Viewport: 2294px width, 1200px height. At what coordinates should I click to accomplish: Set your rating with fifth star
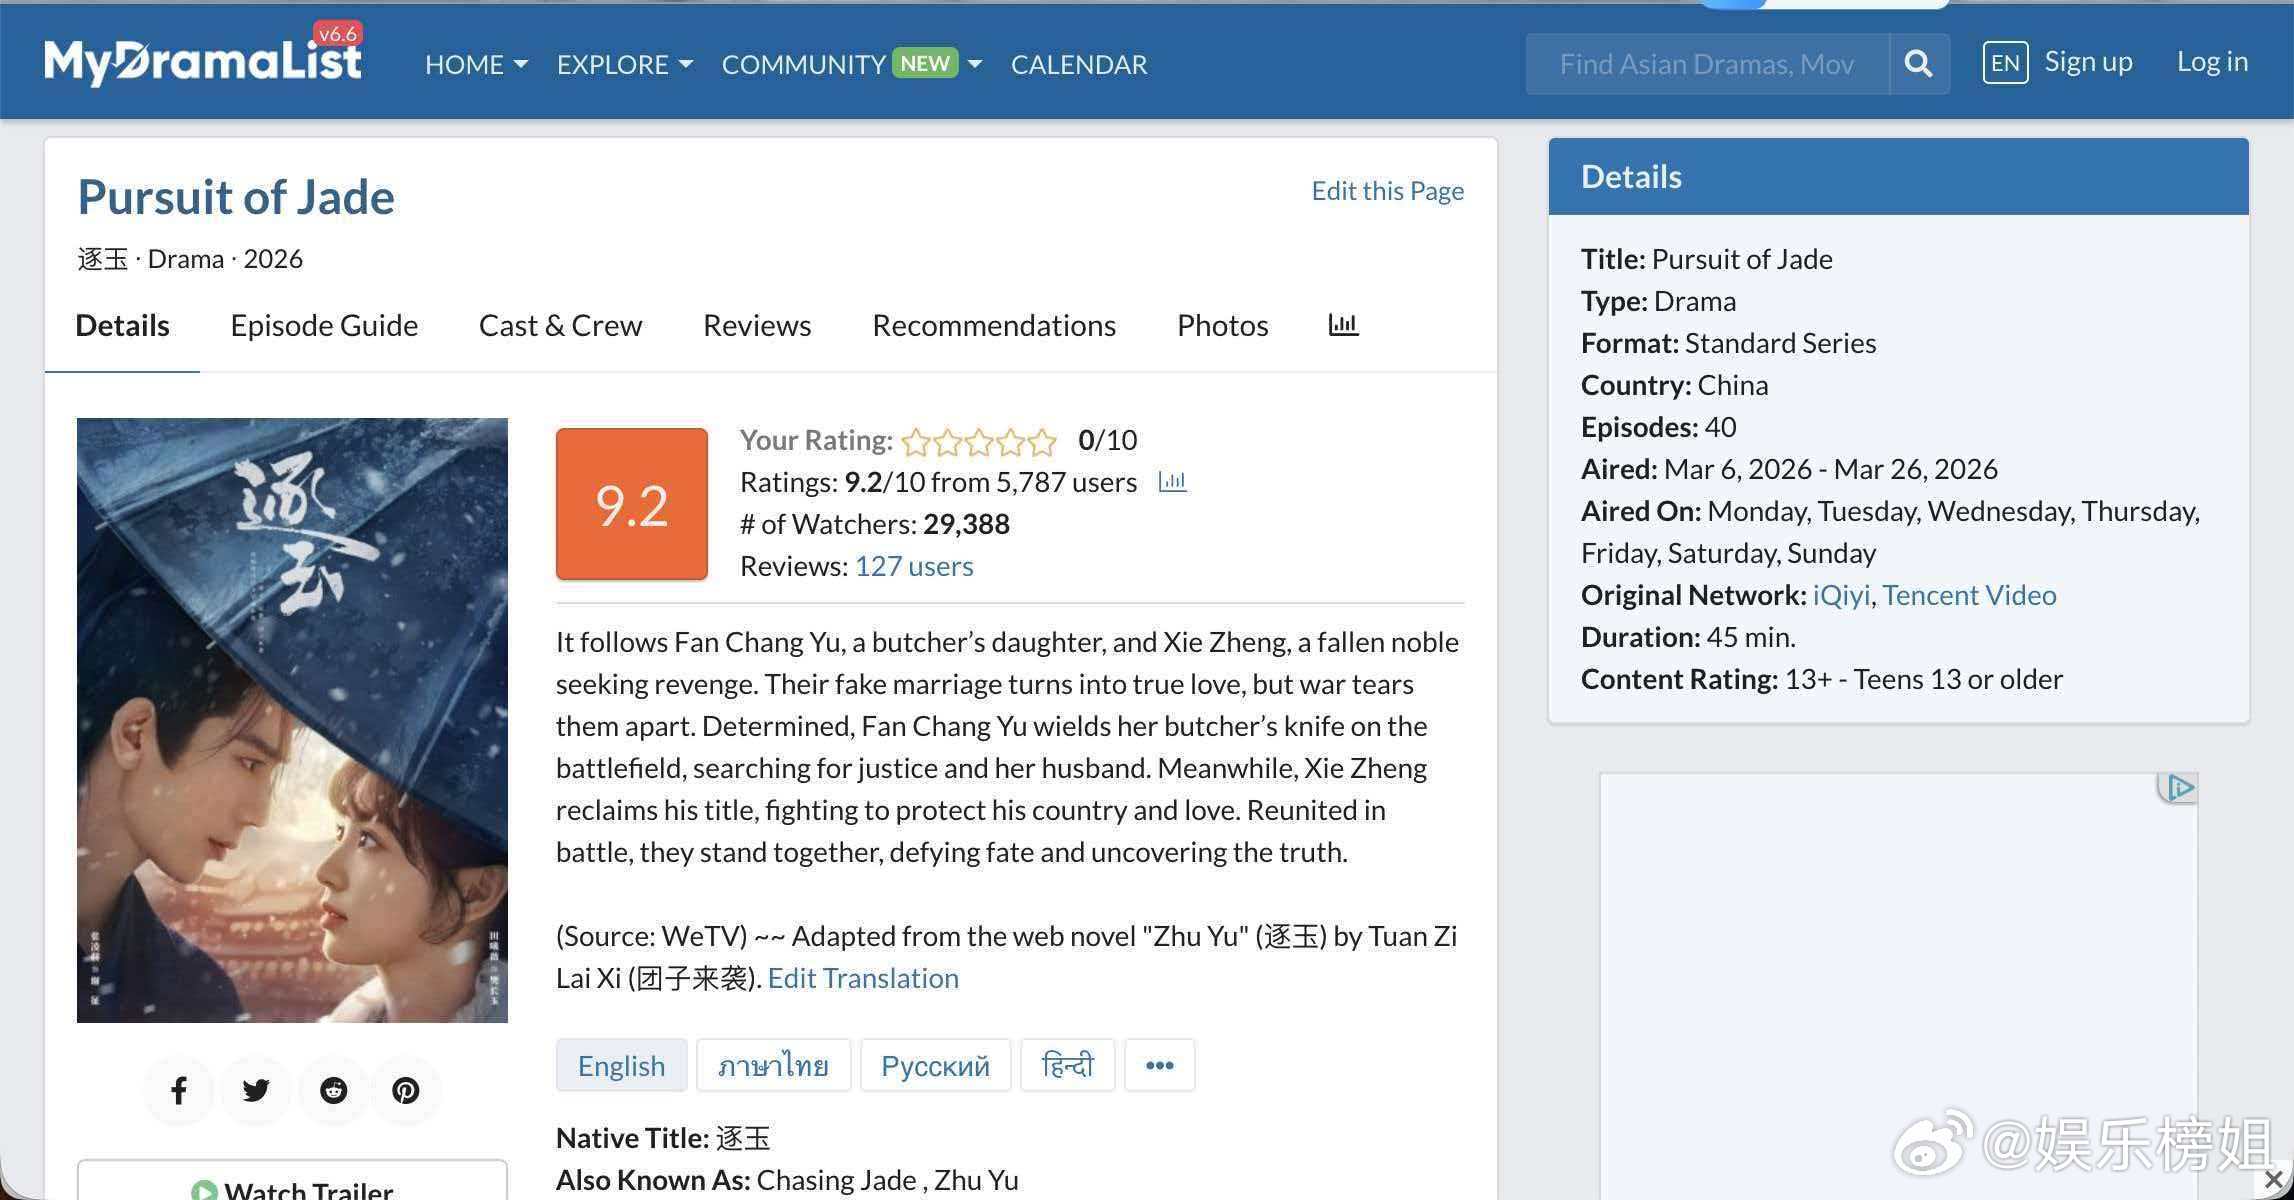click(1042, 441)
